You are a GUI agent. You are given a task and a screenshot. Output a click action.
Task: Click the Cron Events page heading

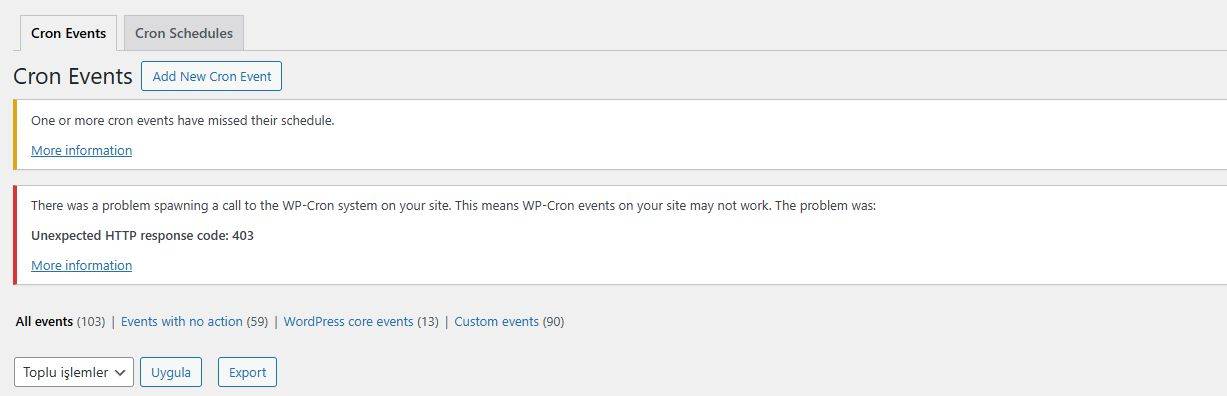click(x=73, y=77)
